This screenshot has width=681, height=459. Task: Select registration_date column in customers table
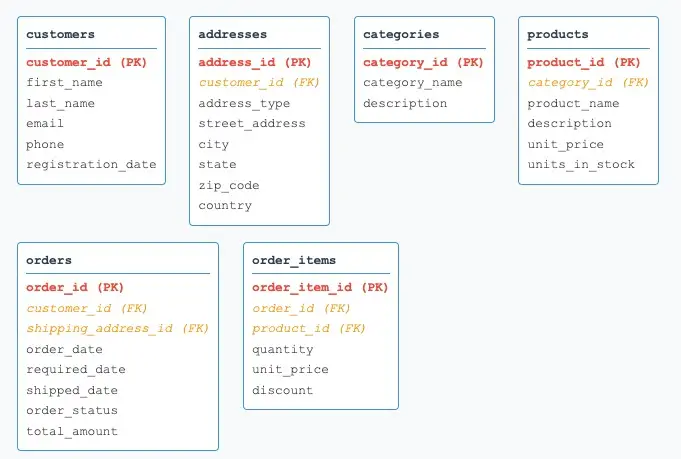click(91, 164)
